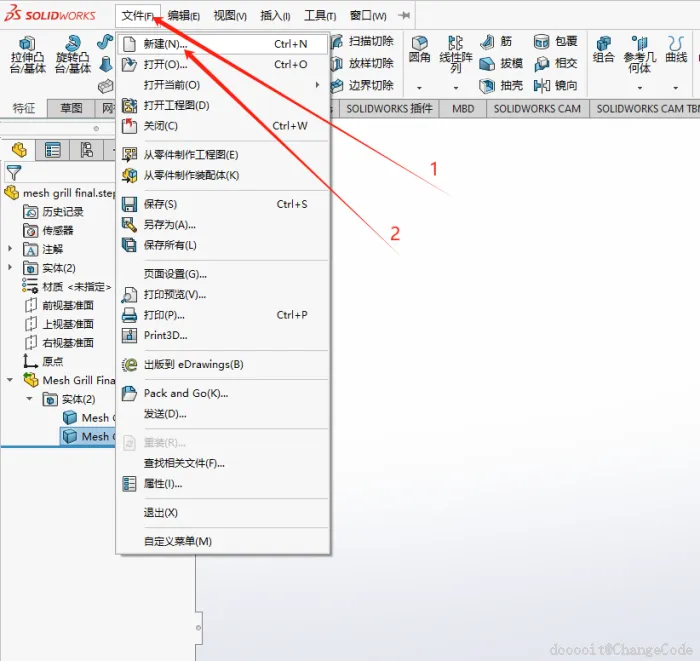Expand the 打开当前(O) submenu arrow
Viewport: 700px width, 661px height.
coord(317,84)
